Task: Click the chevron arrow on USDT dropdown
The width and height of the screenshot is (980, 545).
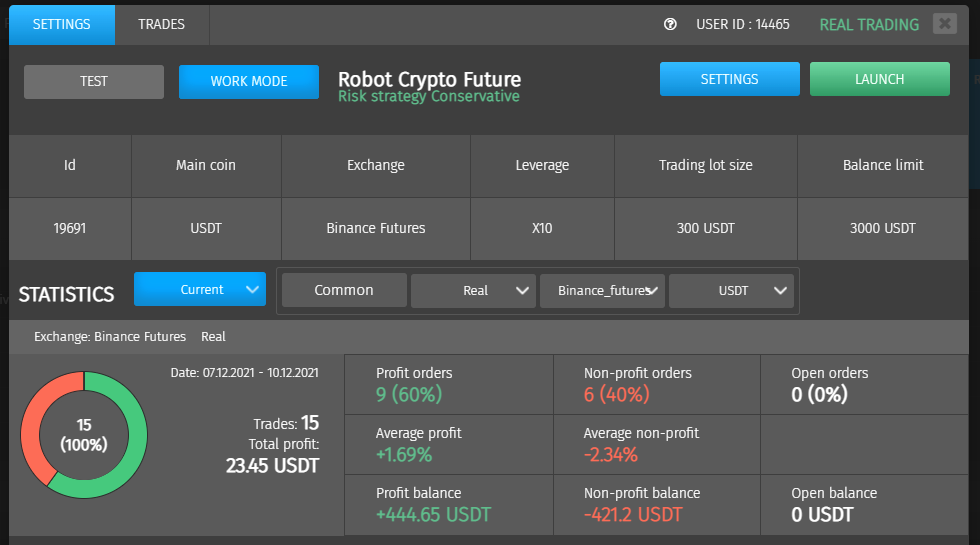Action: [x=780, y=291]
